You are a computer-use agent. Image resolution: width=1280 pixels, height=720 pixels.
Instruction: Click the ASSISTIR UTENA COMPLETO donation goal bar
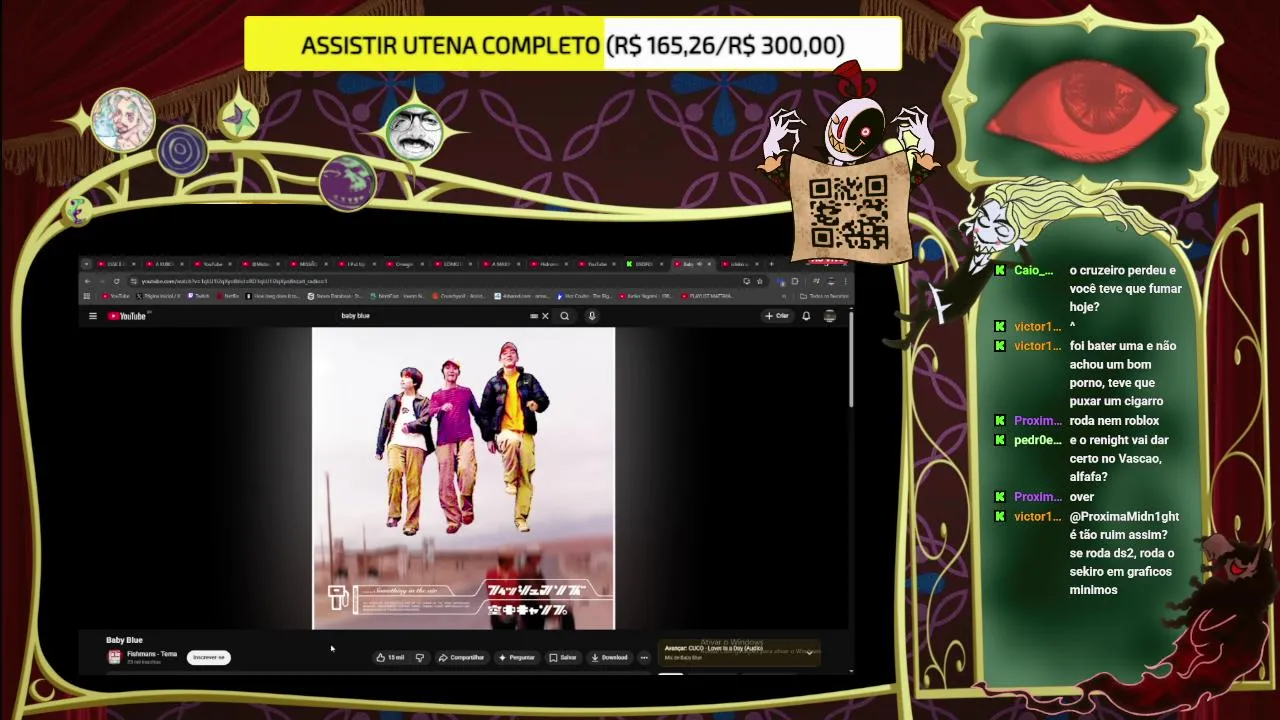(573, 45)
